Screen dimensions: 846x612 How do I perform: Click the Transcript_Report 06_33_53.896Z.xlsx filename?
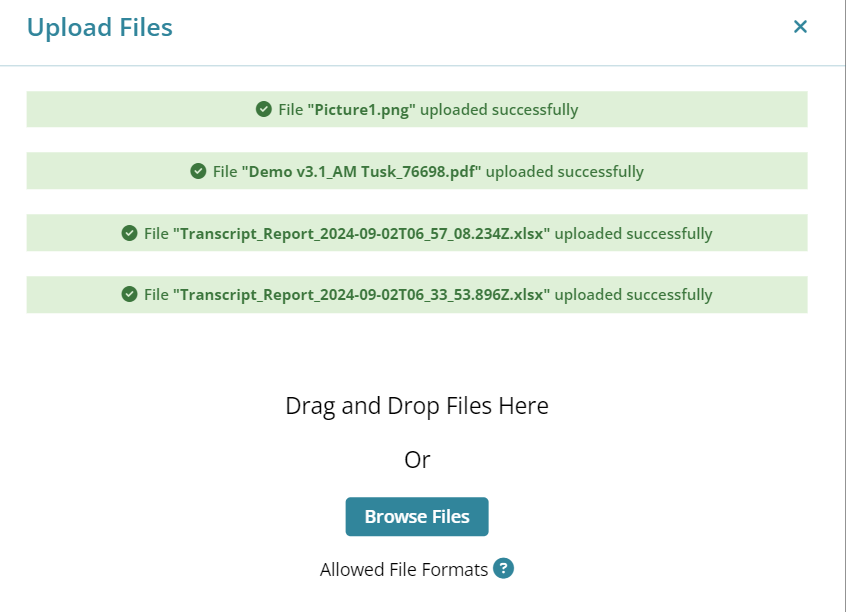tap(361, 295)
